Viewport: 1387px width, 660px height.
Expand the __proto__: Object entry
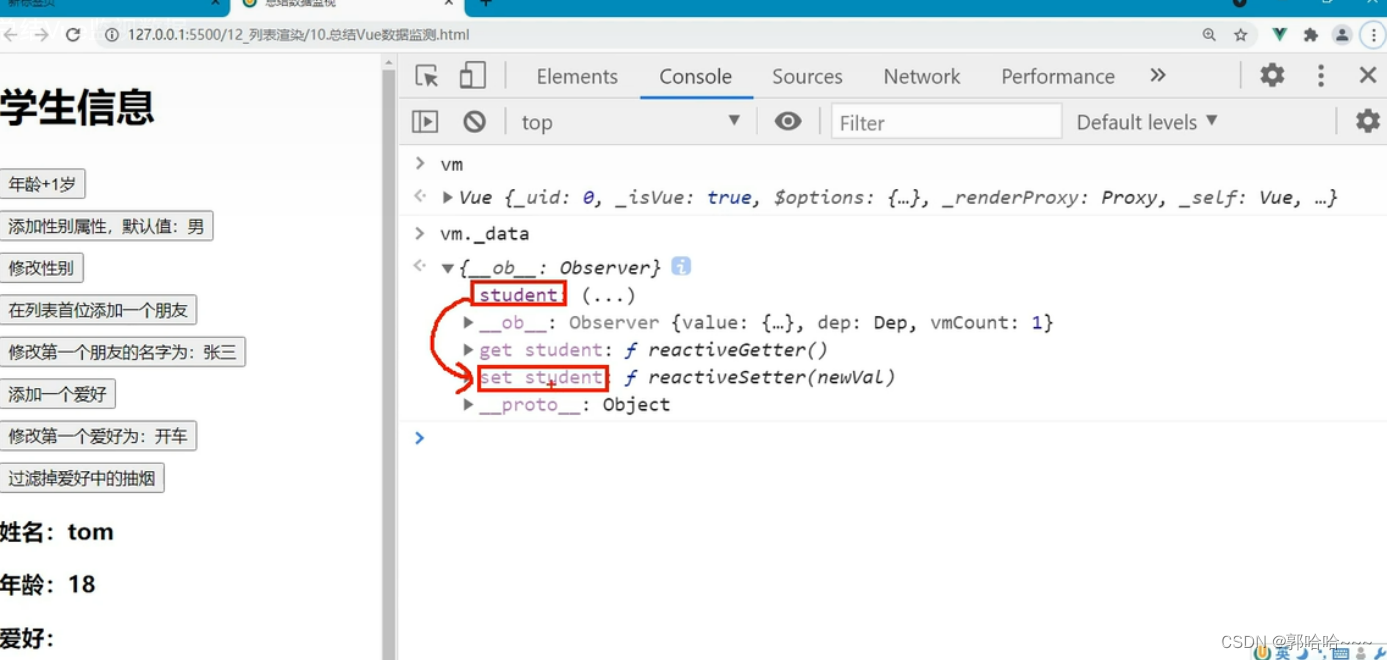pyautogui.click(x=468, y=405)
